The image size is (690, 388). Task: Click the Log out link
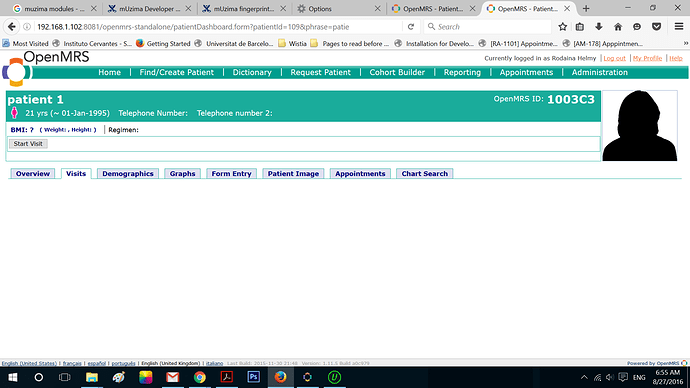coord(614,58)
